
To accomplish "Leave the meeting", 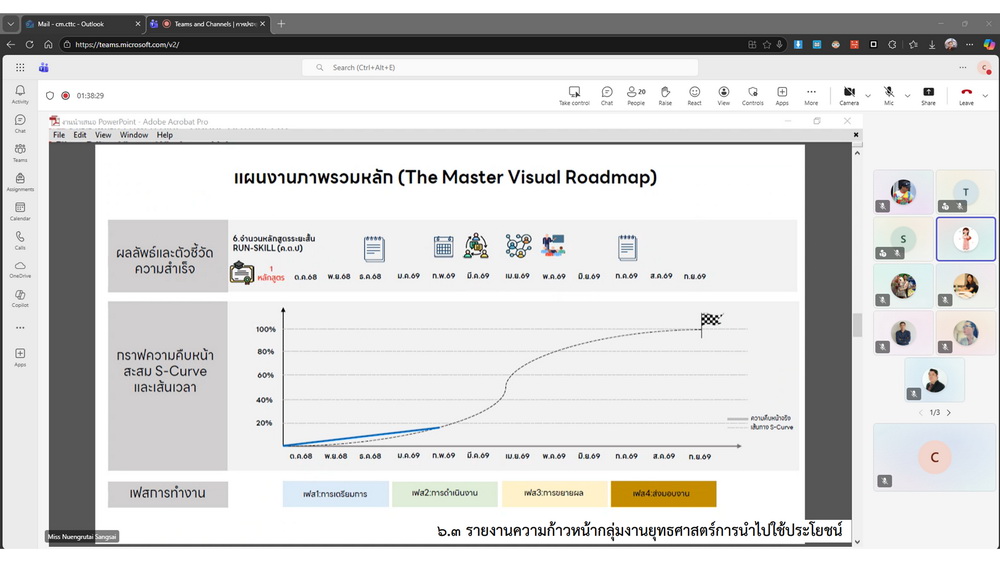I will [966, 95].
